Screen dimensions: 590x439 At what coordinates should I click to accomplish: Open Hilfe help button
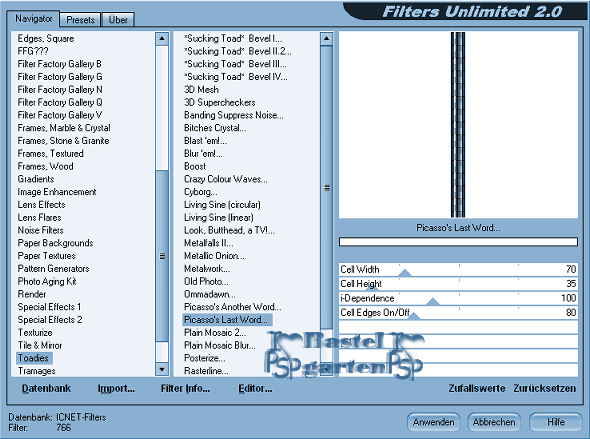[555, 422]
